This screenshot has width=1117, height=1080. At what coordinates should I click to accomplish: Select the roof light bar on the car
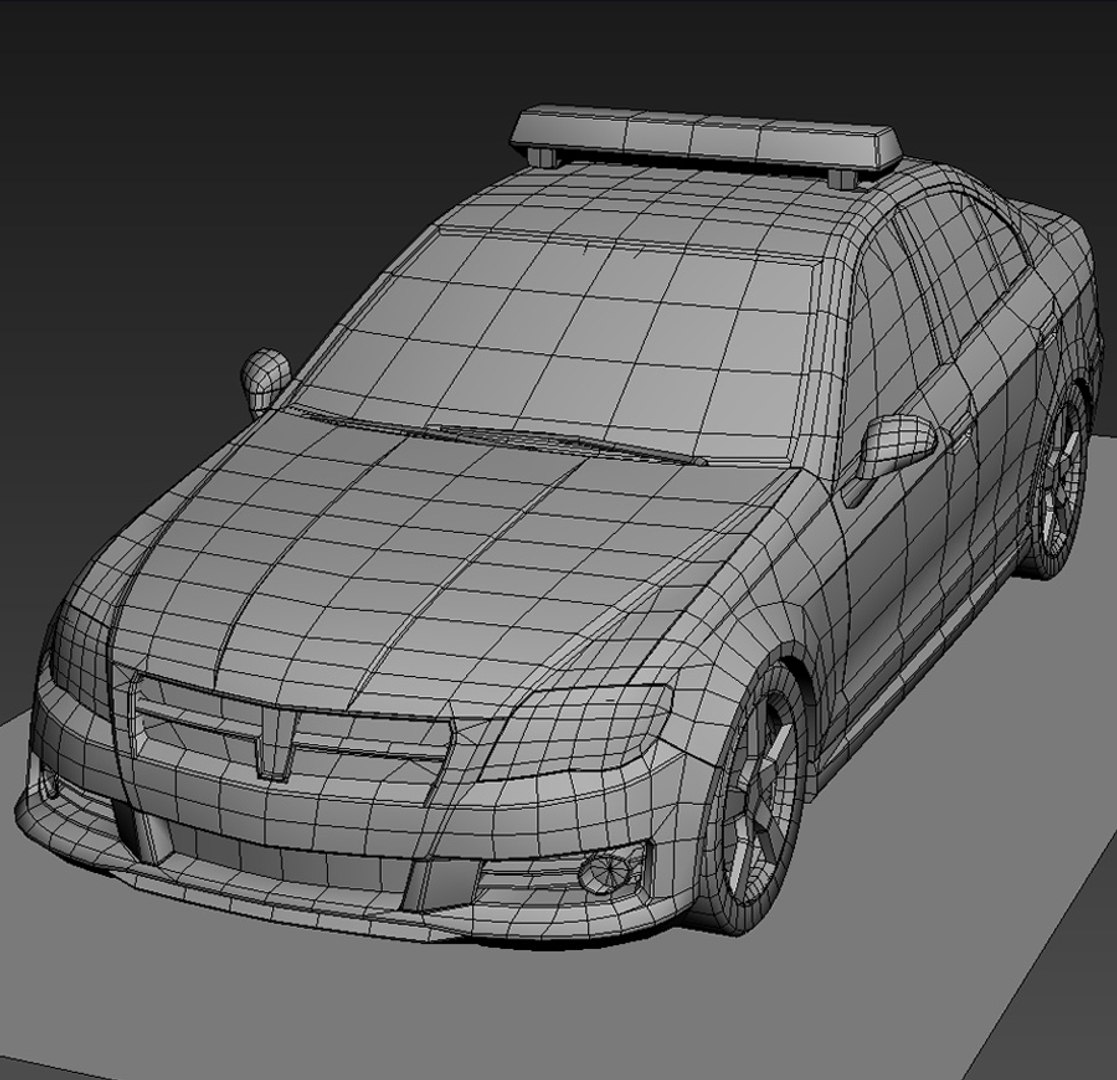point(707,140)
